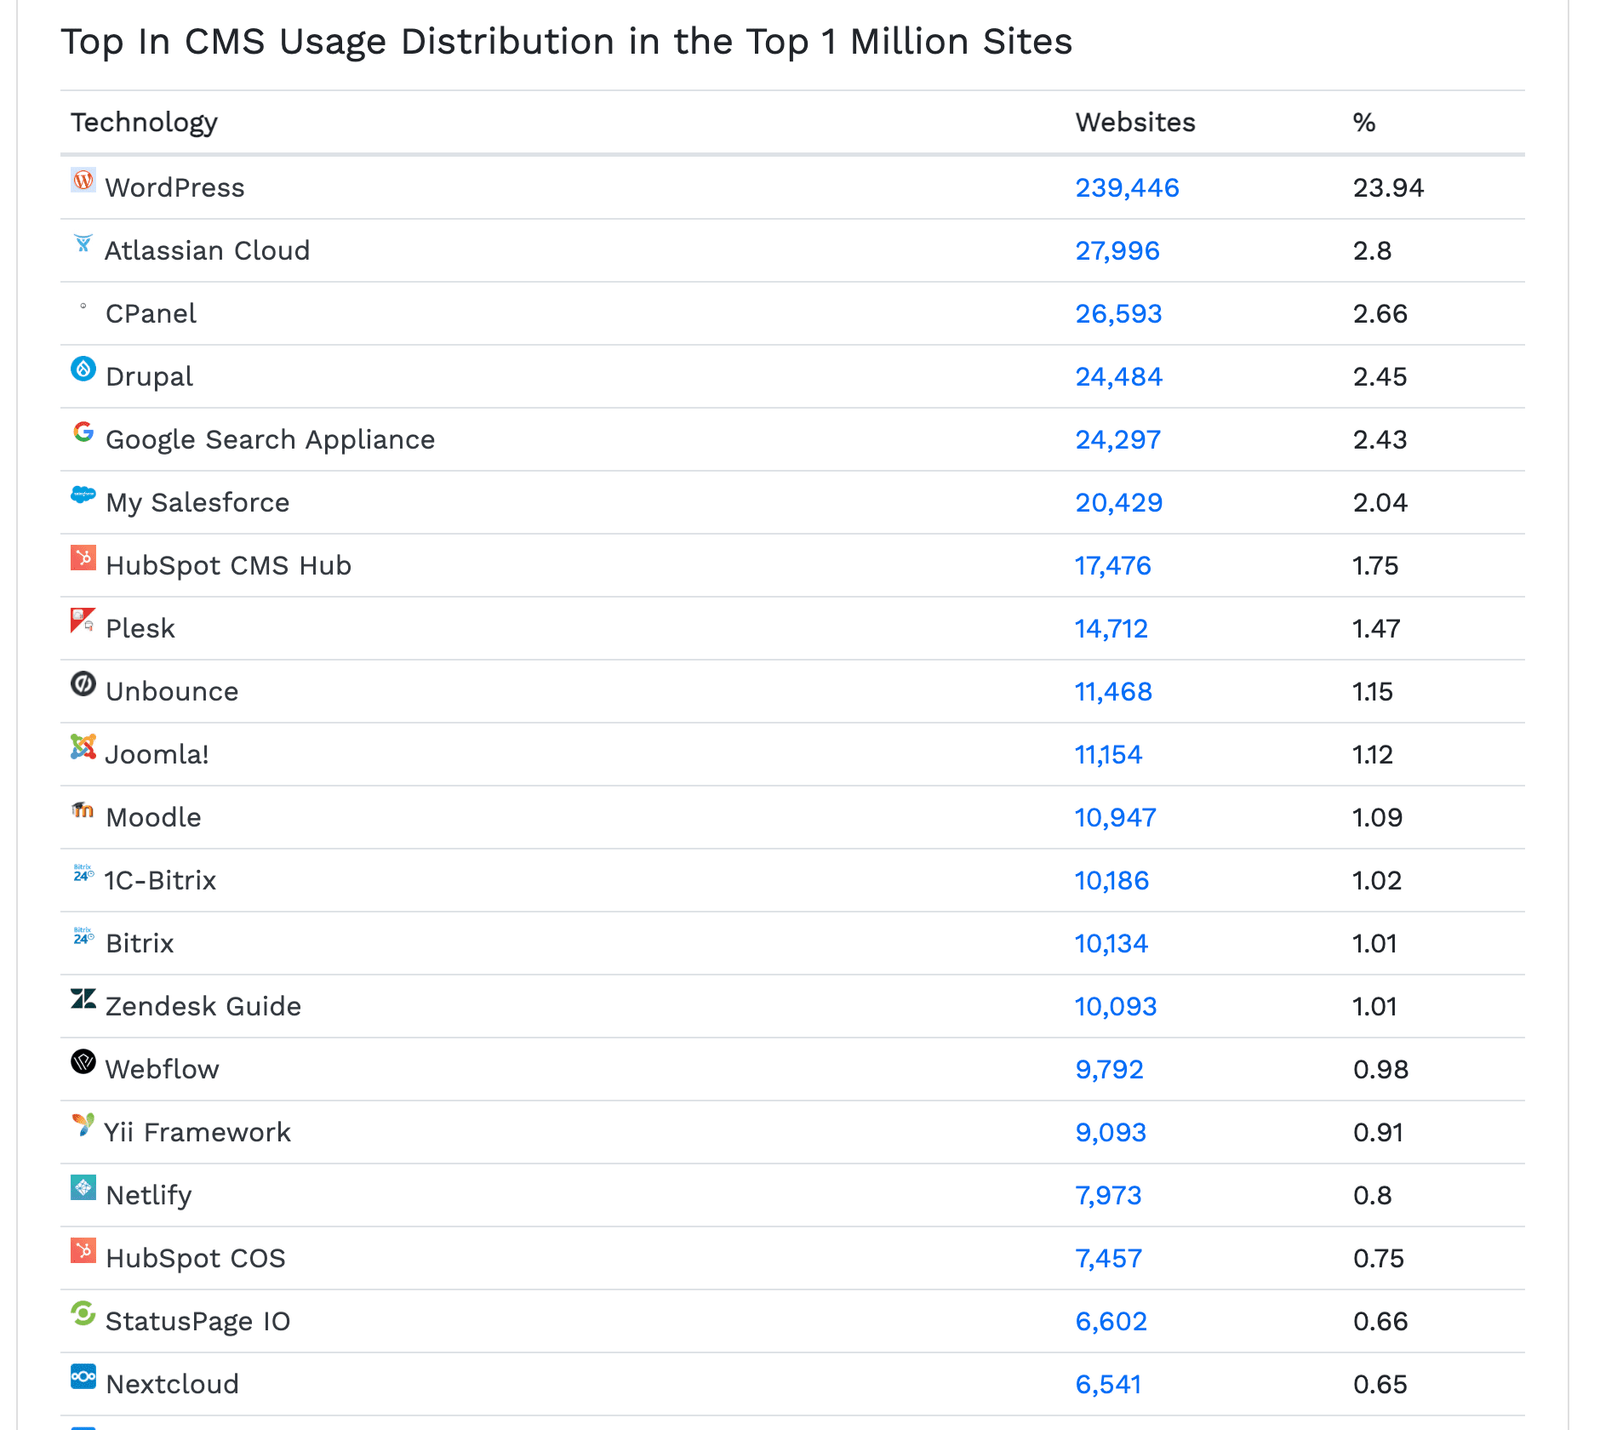Click the Yii Framework logo icon
The height and width of the screenshot is (1430, 1600).
coord(83,1126)
